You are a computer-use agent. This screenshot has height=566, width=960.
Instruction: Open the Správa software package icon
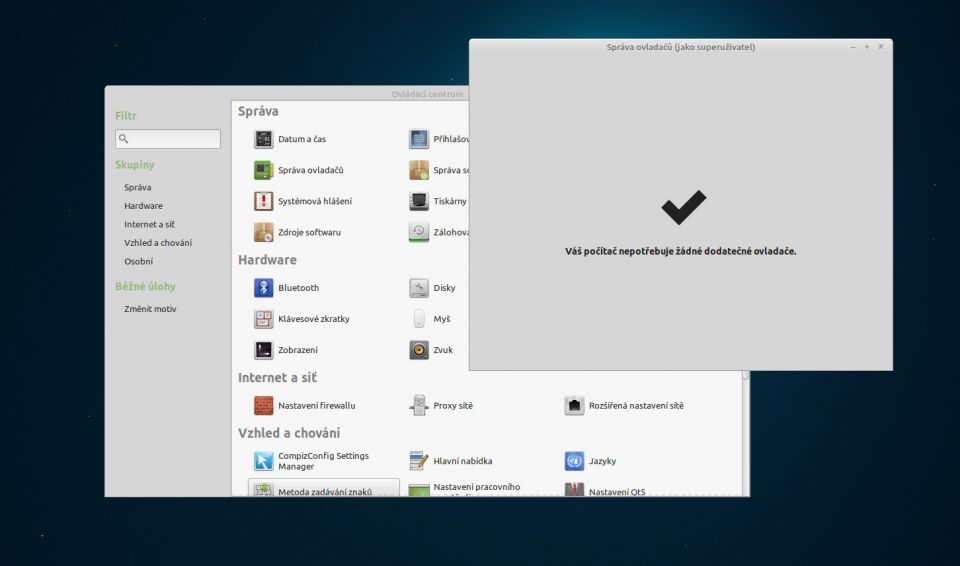pos(419,170)
